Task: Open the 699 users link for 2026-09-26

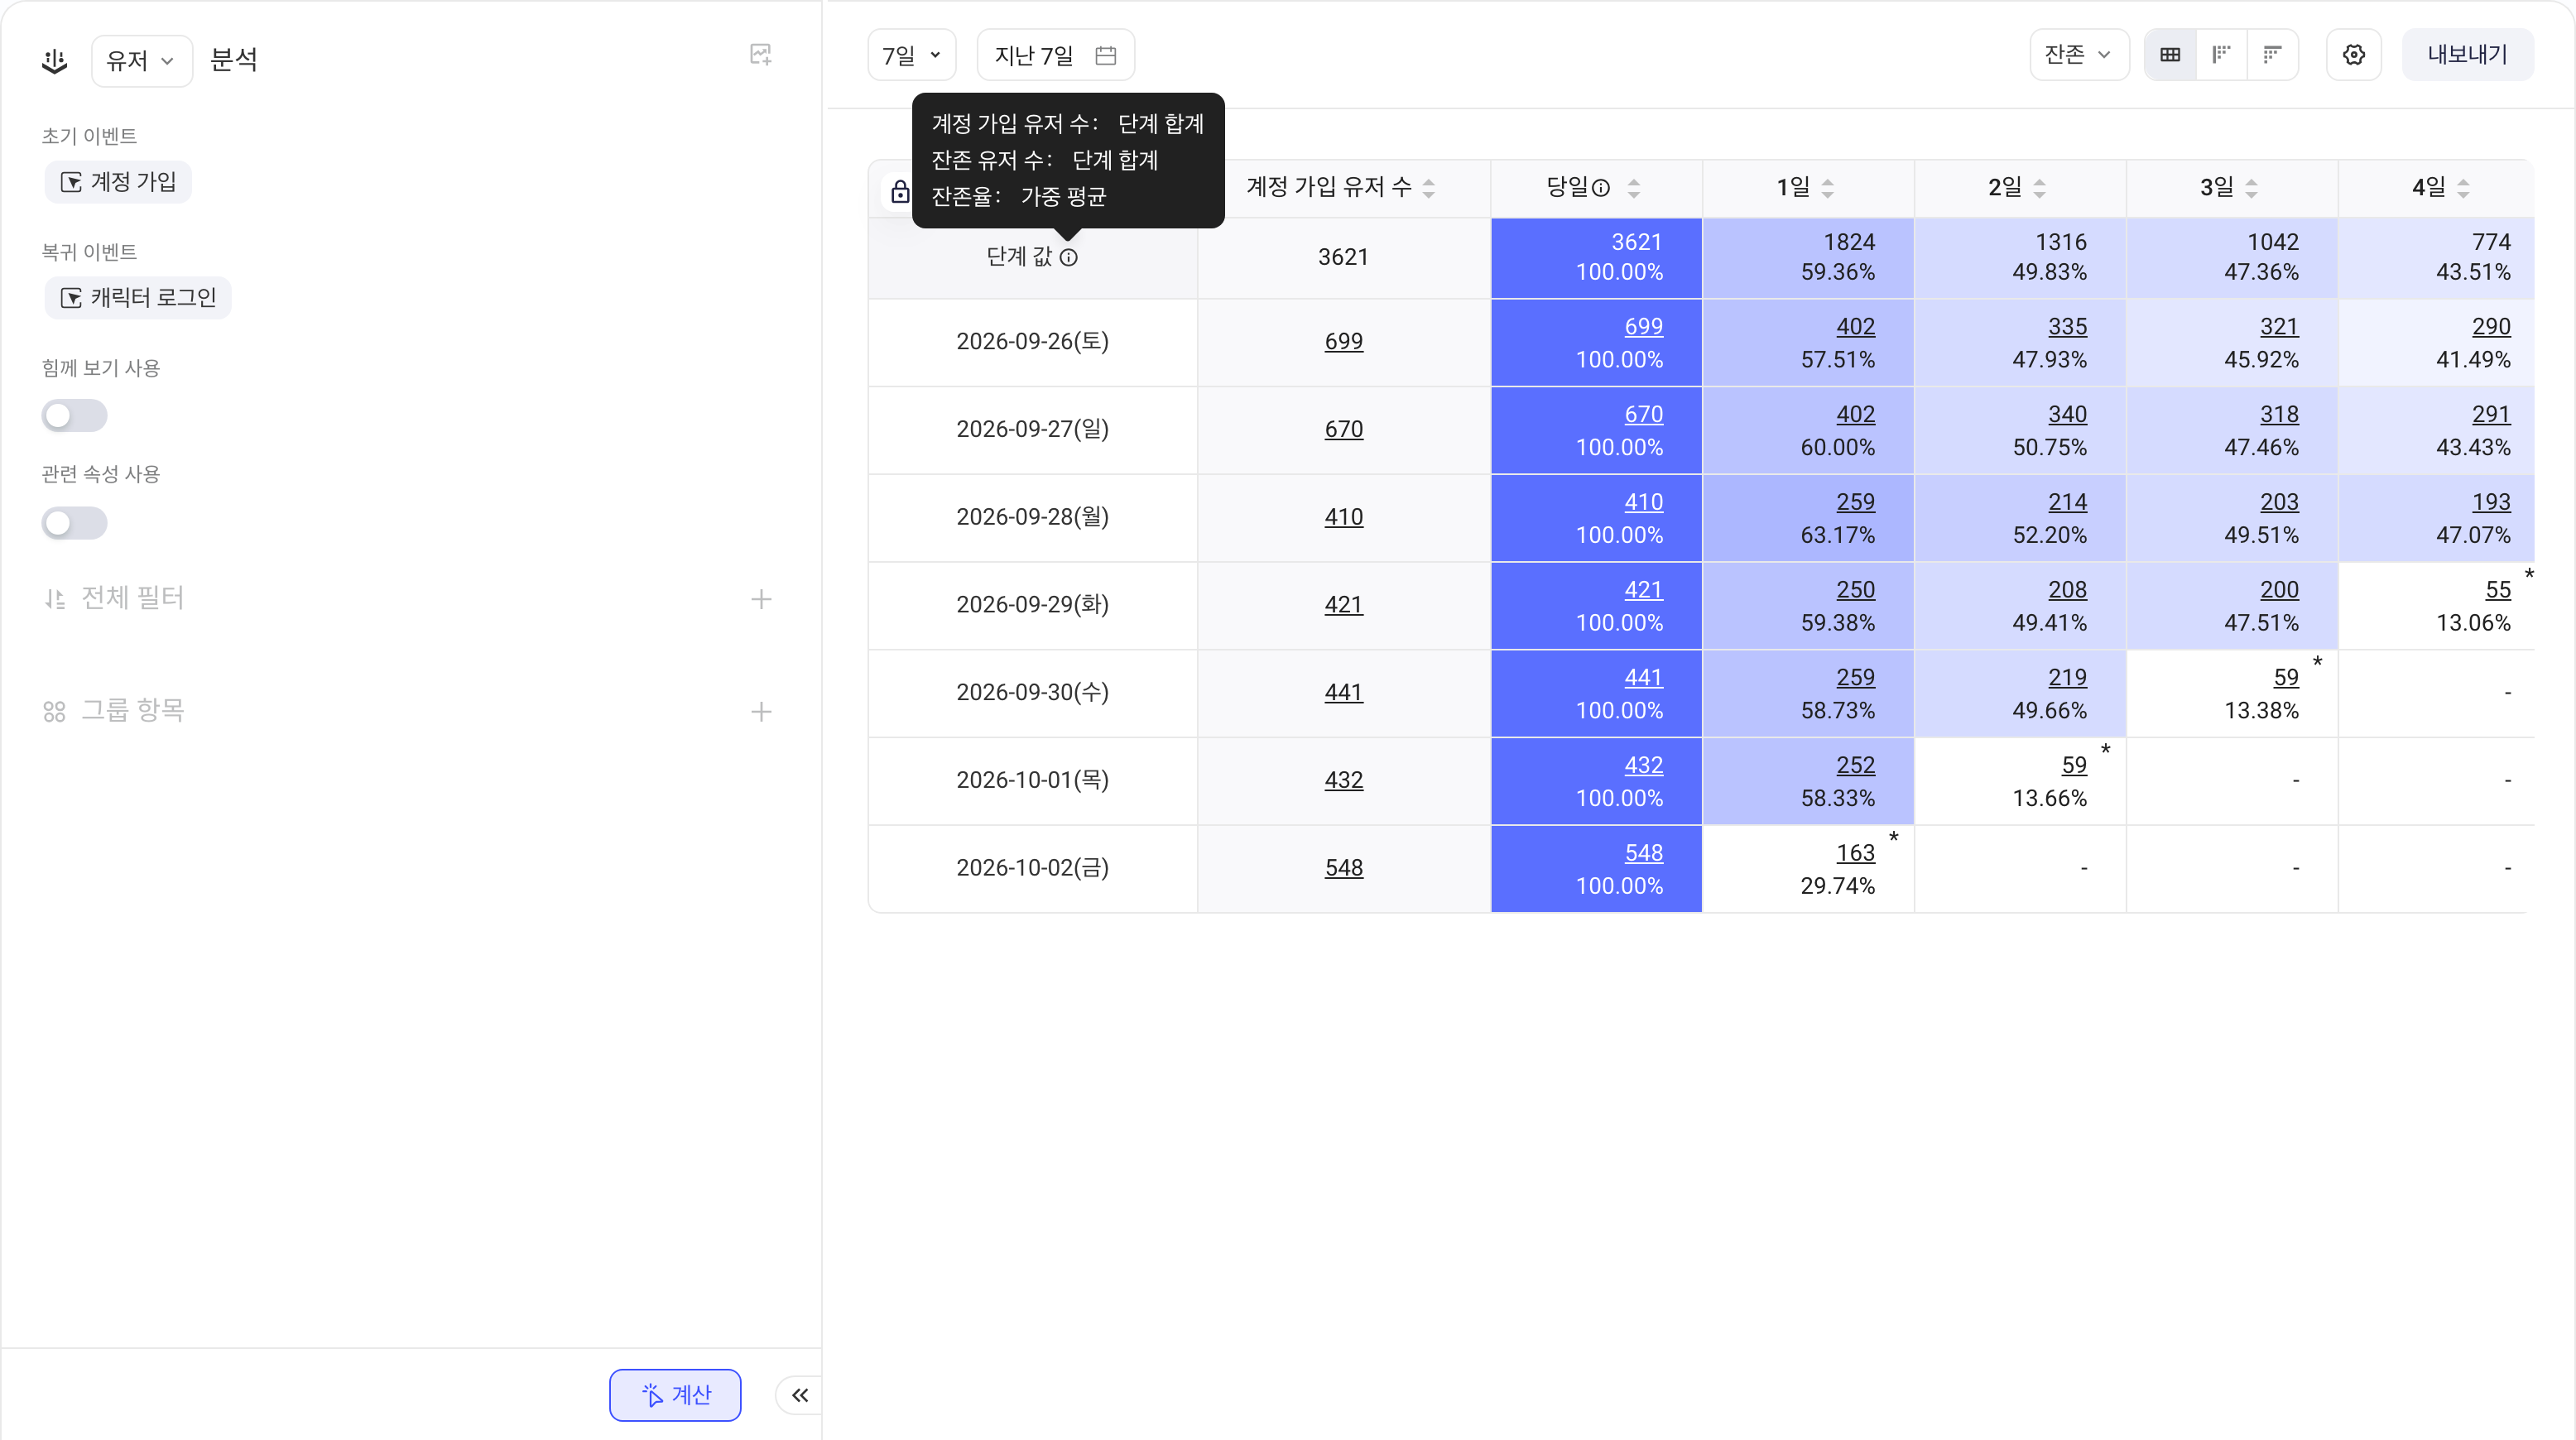Action: (x=1343, y=342)
